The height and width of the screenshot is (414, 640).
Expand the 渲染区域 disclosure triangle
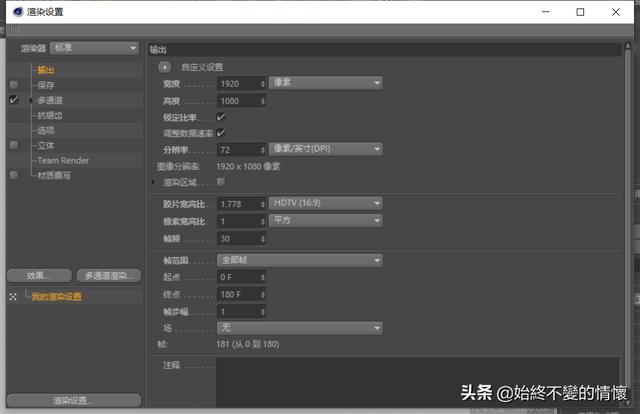point(153,182)
